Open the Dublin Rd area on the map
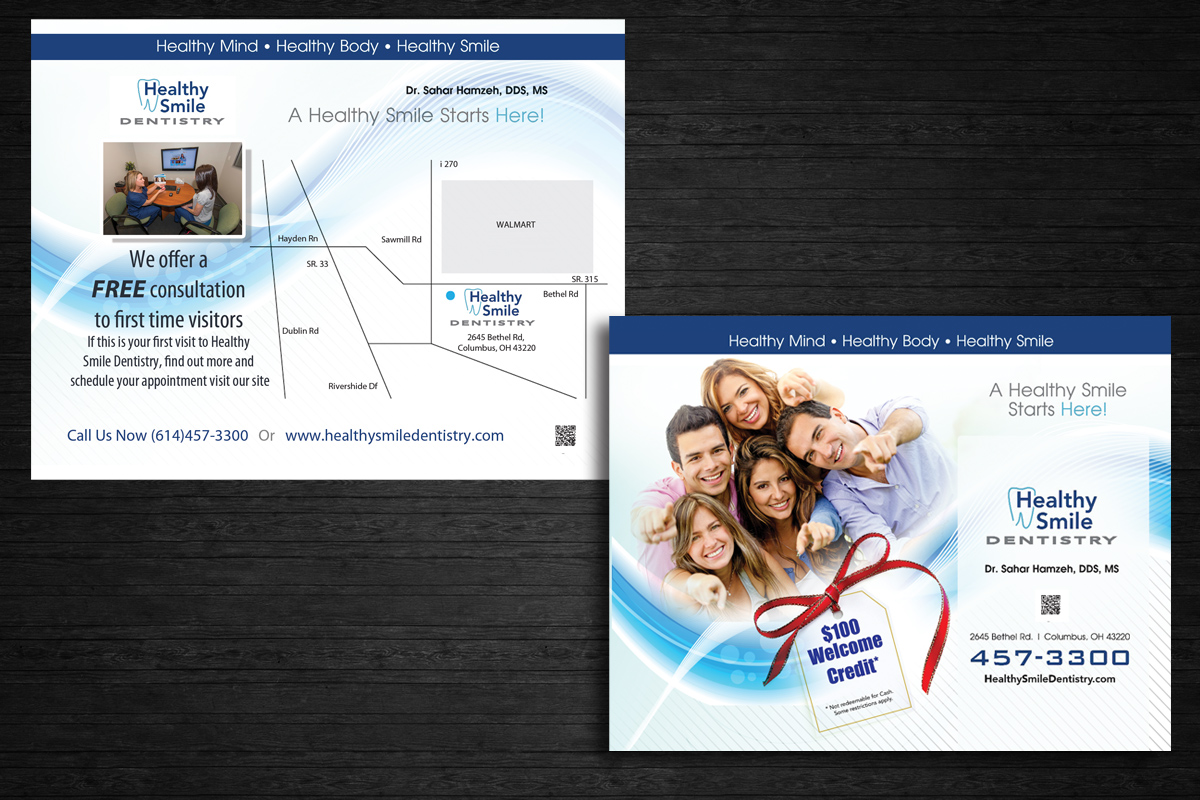Image resolution: width=1200 pixels, height=800 pixels. click(x=299, y=330)
